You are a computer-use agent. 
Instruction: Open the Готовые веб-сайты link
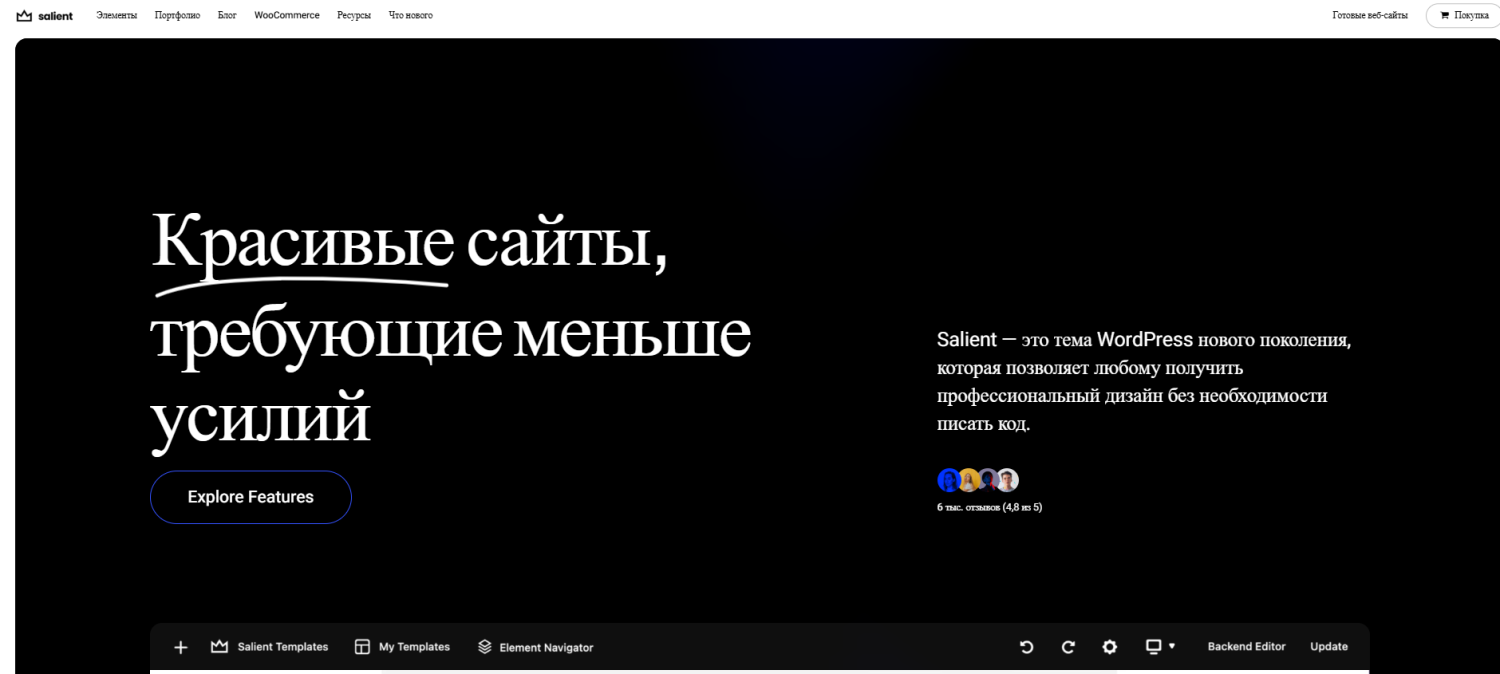(x=1370, y=15)
